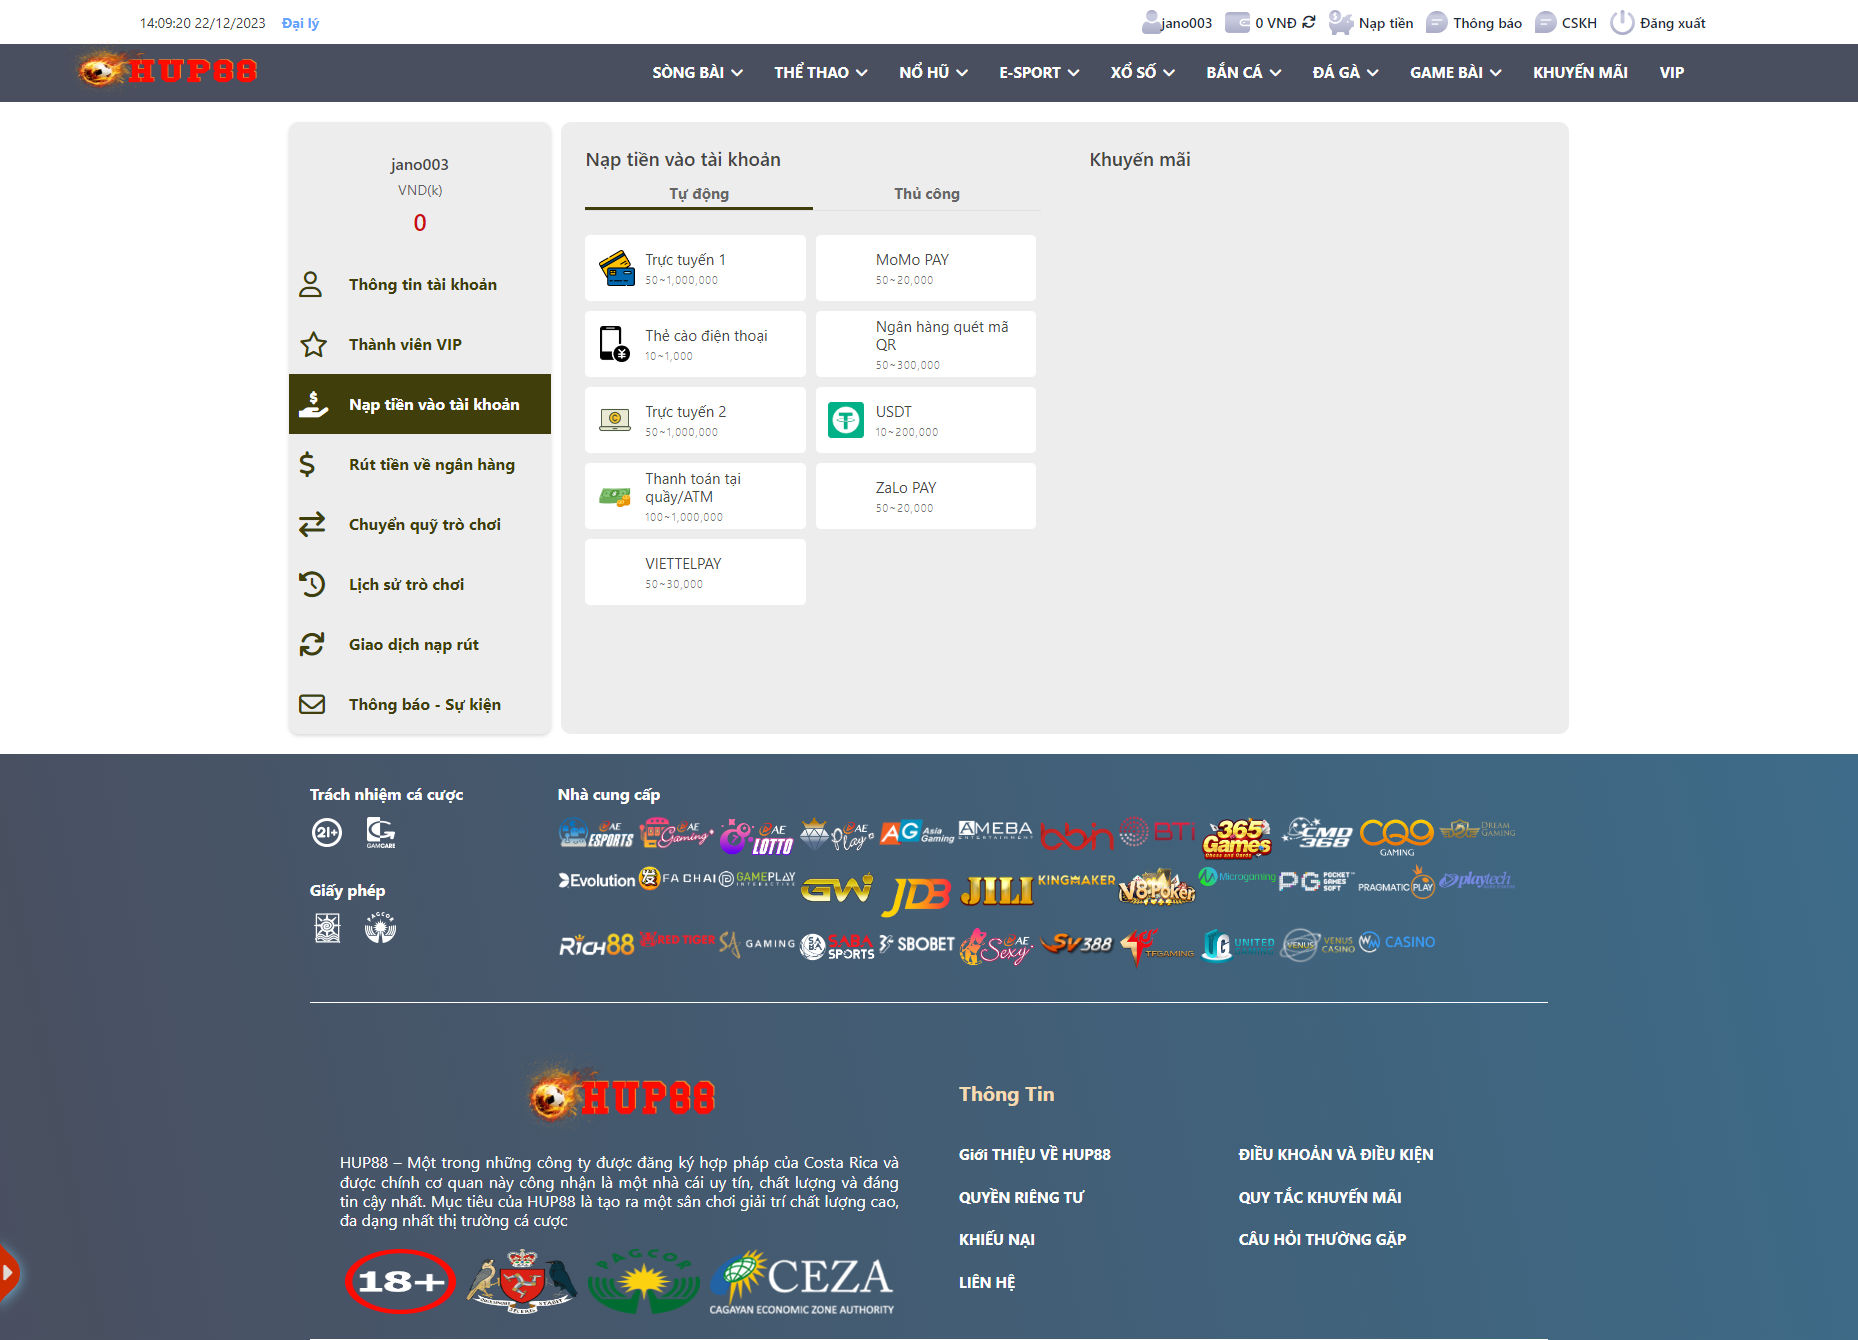Expand the NỔ HŨ dropdown menu
The height and width of the screenshot is (1340, 1858).
point(933,72)
